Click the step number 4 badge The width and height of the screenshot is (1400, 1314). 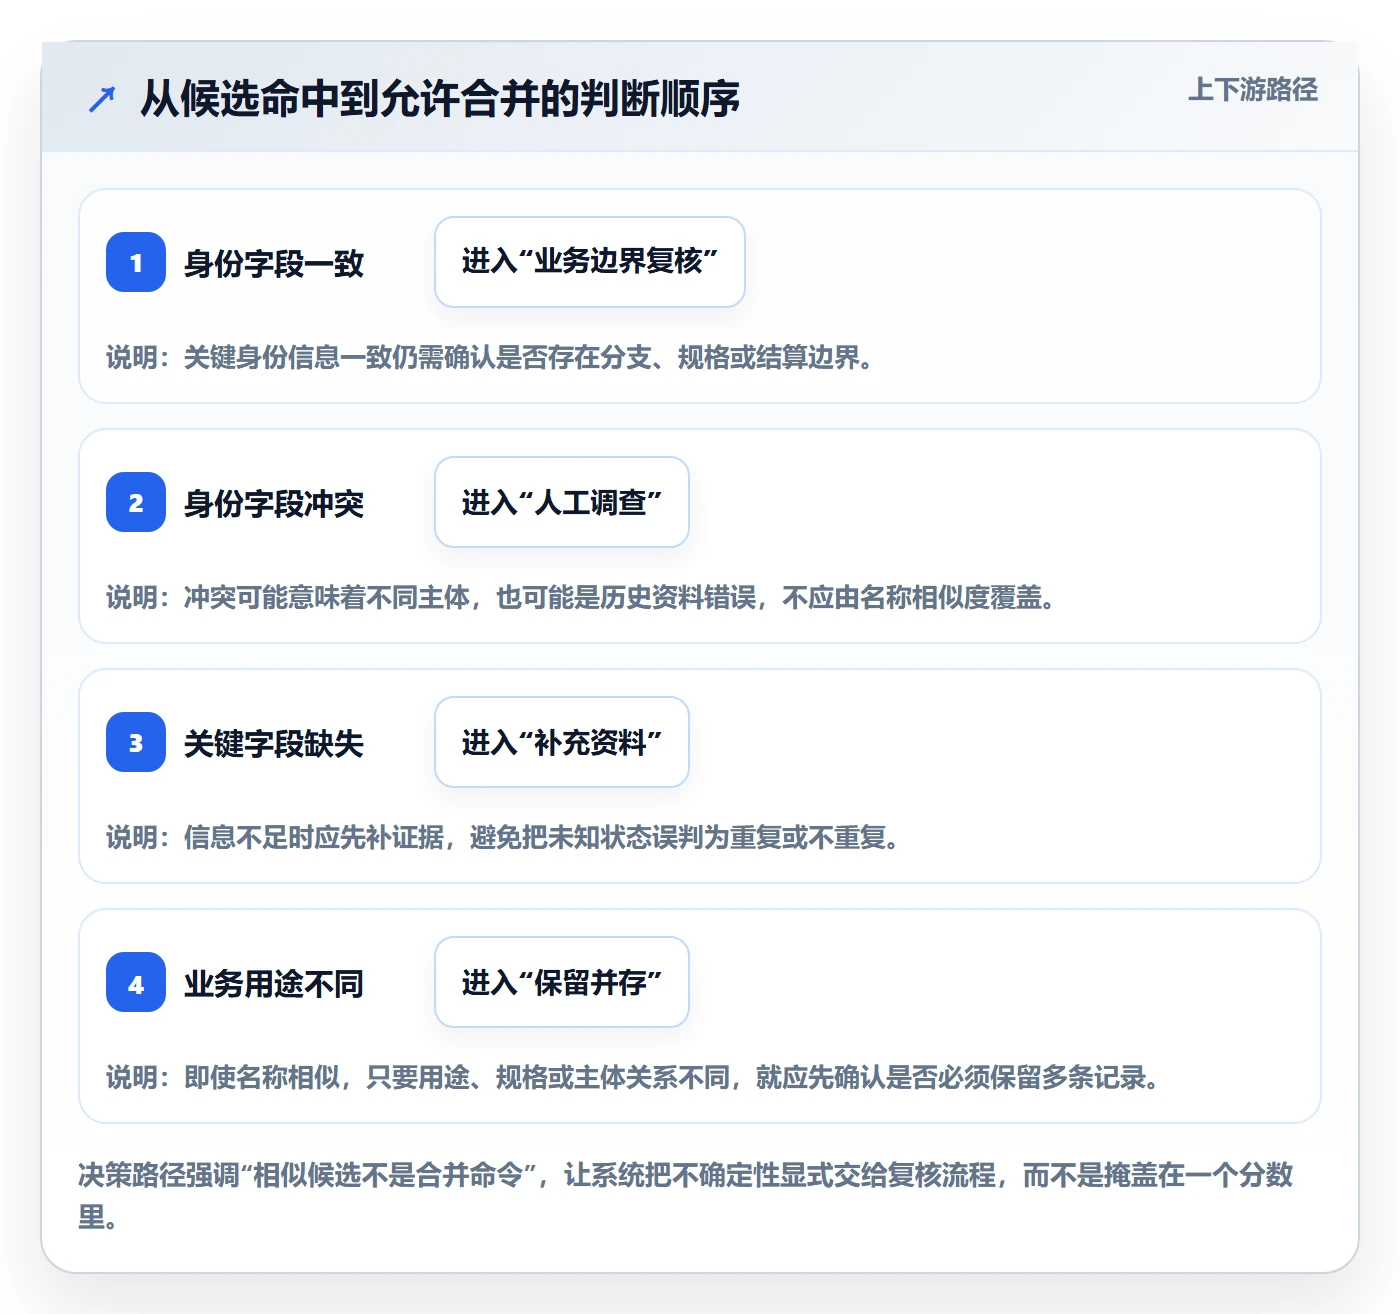point(136,982)
